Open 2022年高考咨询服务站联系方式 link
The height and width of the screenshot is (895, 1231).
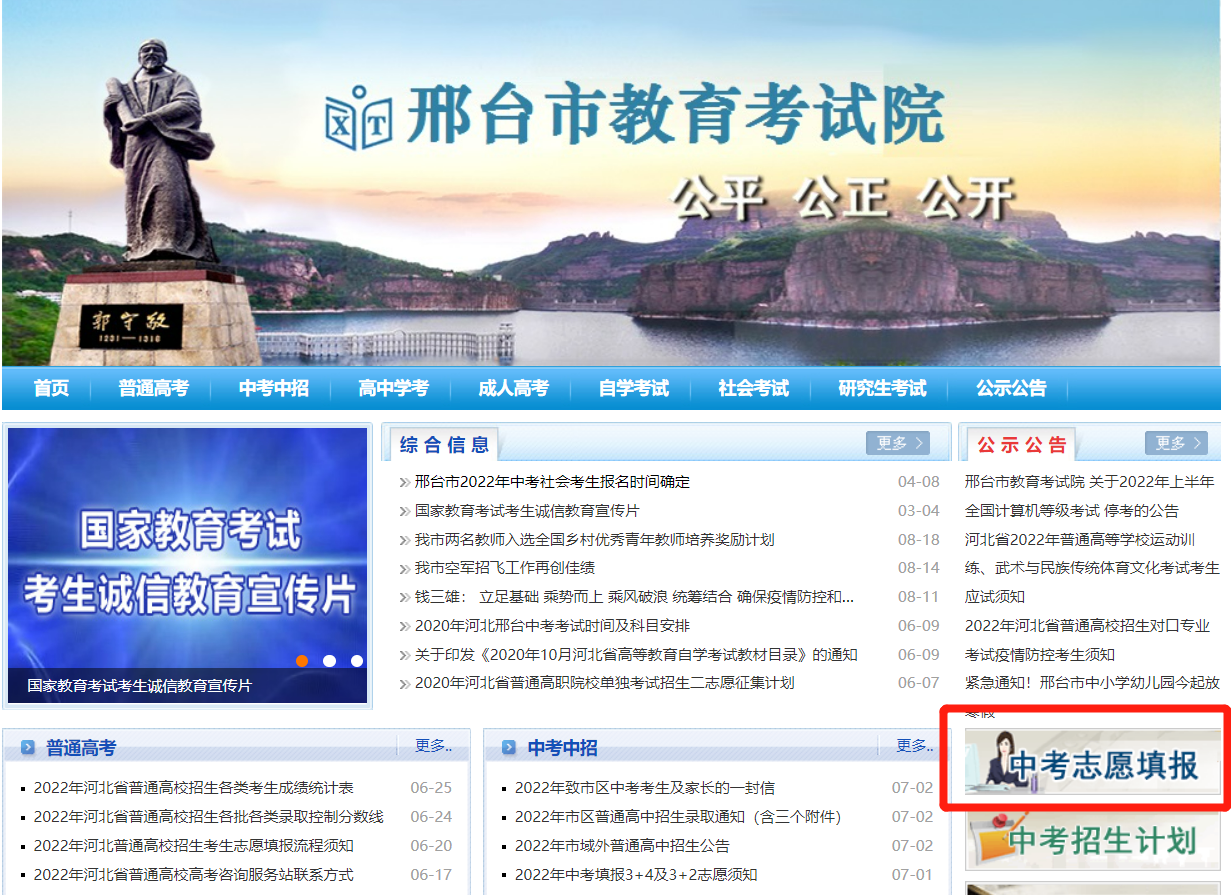193,875
